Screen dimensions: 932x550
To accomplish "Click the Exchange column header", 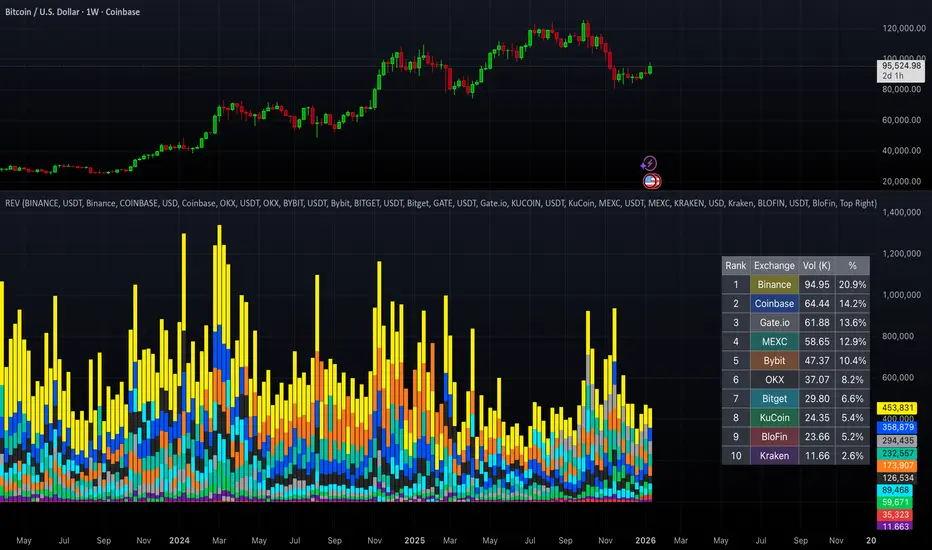I will click(774, 266).
